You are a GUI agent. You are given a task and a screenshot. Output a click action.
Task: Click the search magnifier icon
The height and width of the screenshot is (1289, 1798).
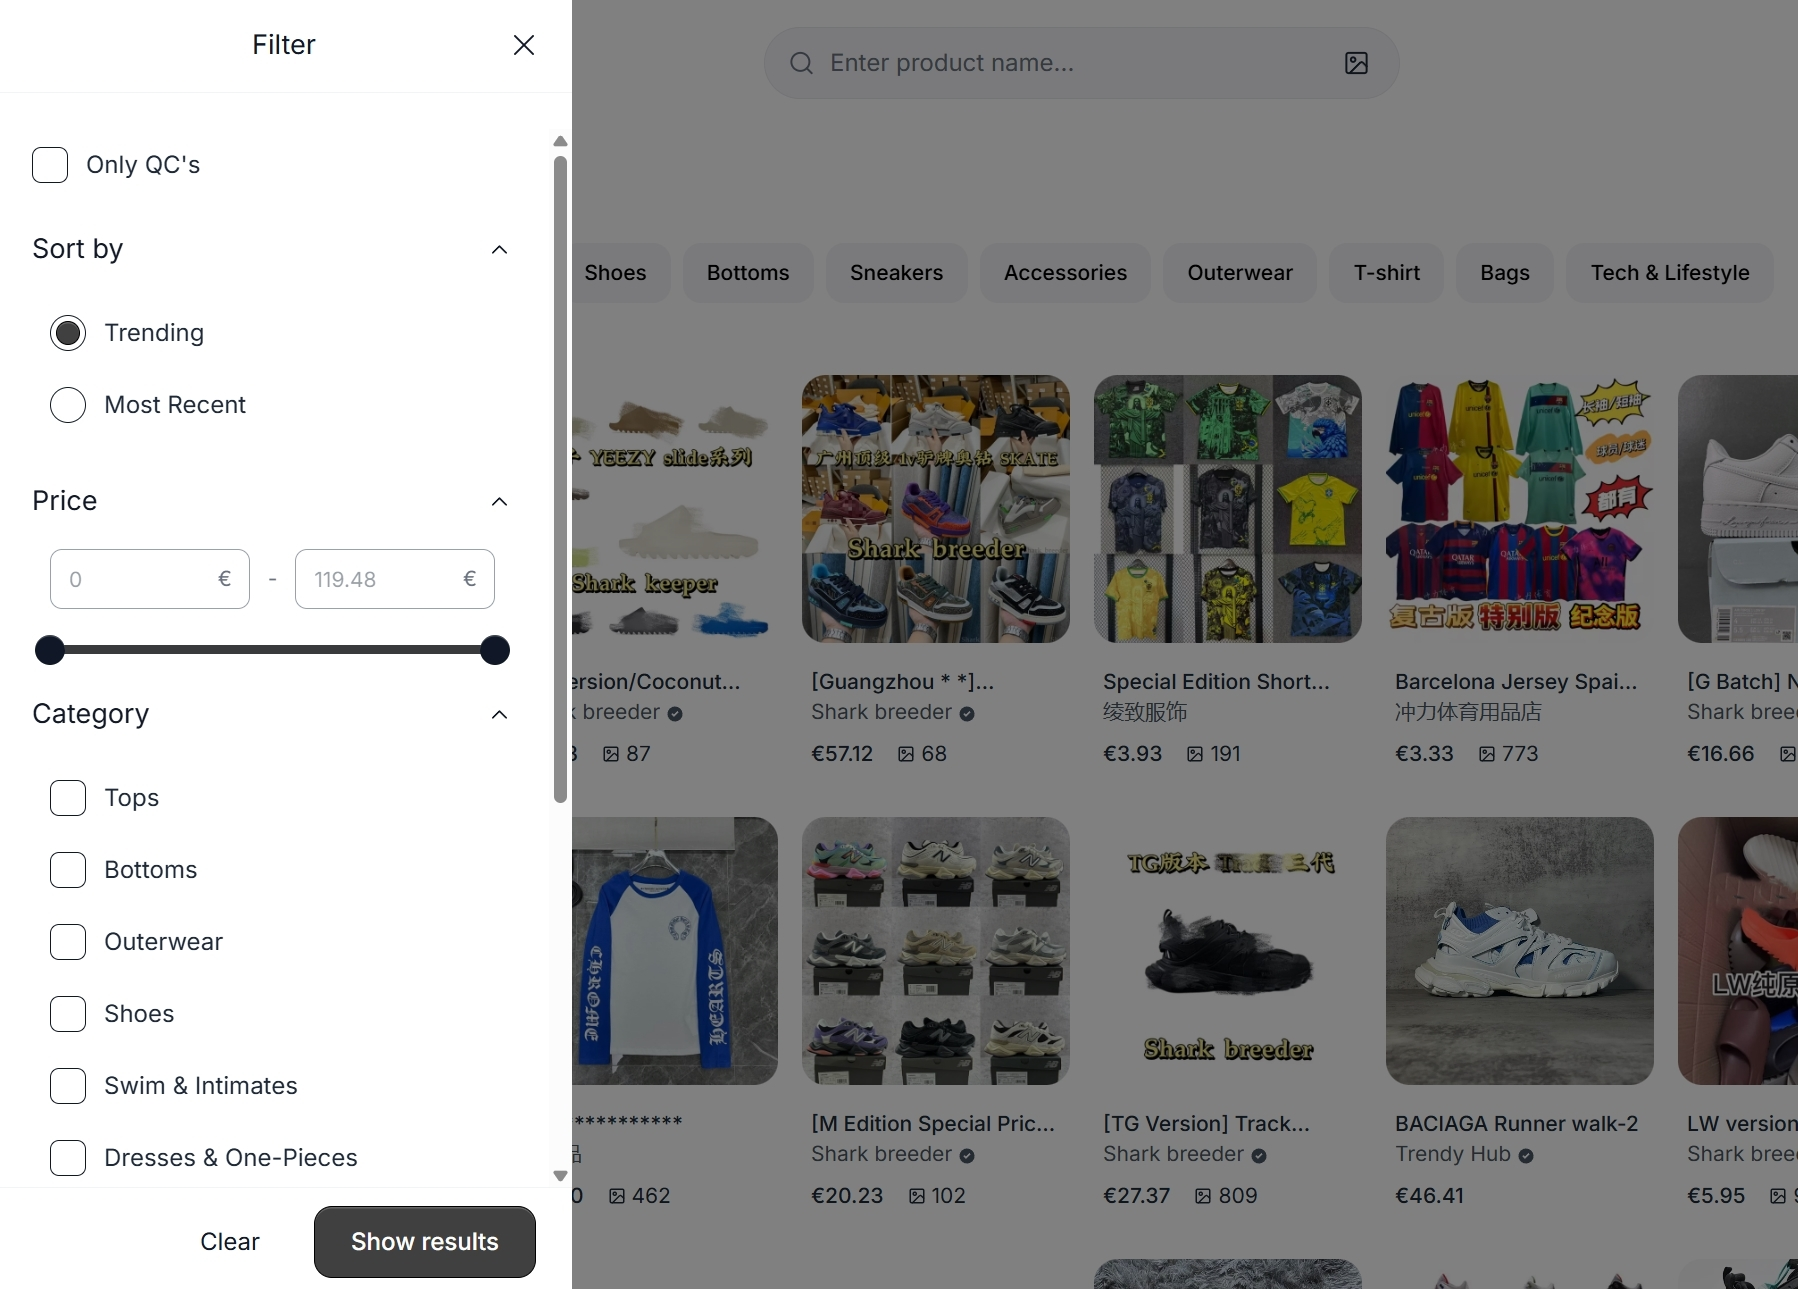(x=801, y=63)
